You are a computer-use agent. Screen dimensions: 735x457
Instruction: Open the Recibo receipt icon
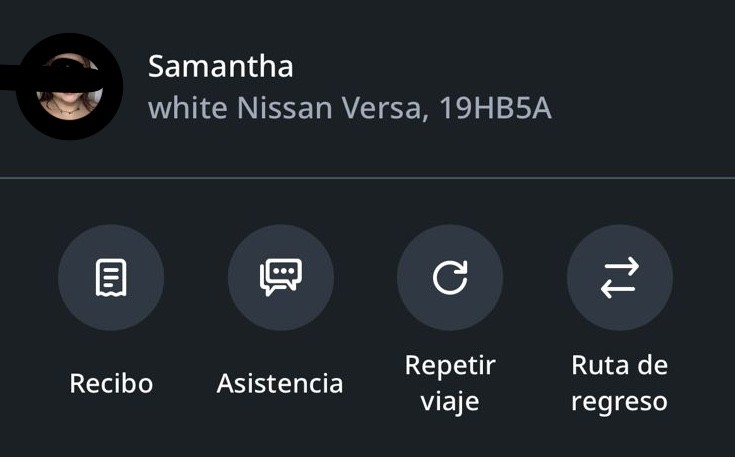(x=111, y=277)
